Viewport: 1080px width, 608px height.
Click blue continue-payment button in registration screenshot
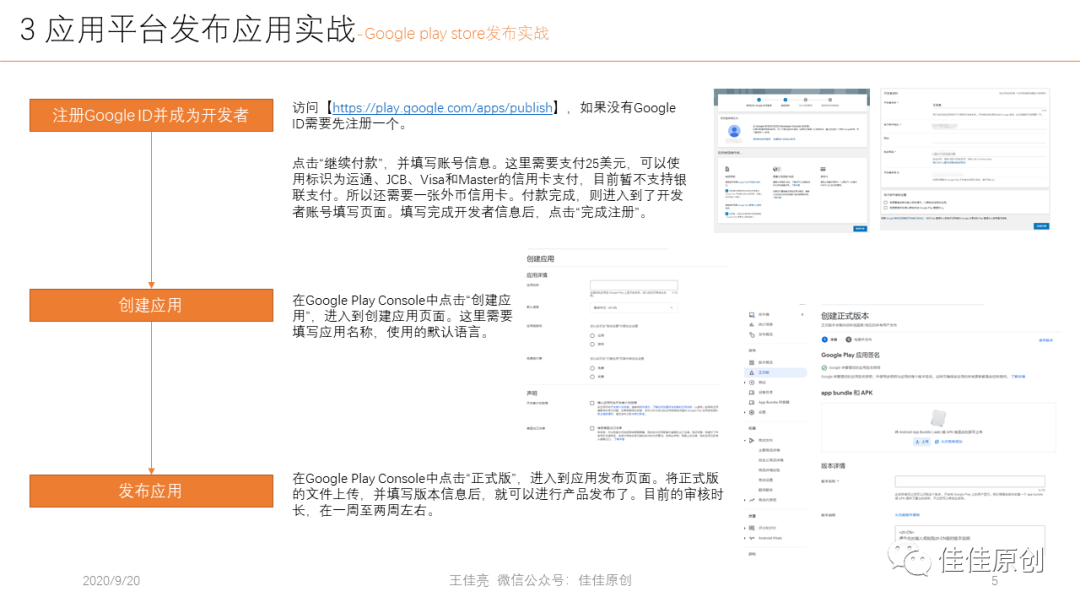860,229
